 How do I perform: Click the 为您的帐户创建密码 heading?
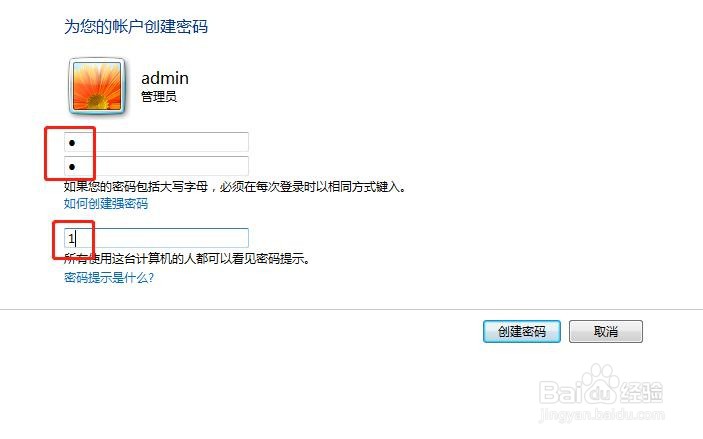tap(136, 26)
